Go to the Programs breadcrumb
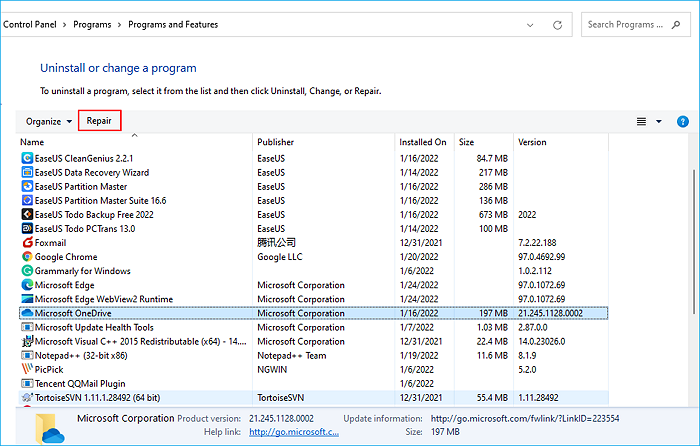 point(92,25)
